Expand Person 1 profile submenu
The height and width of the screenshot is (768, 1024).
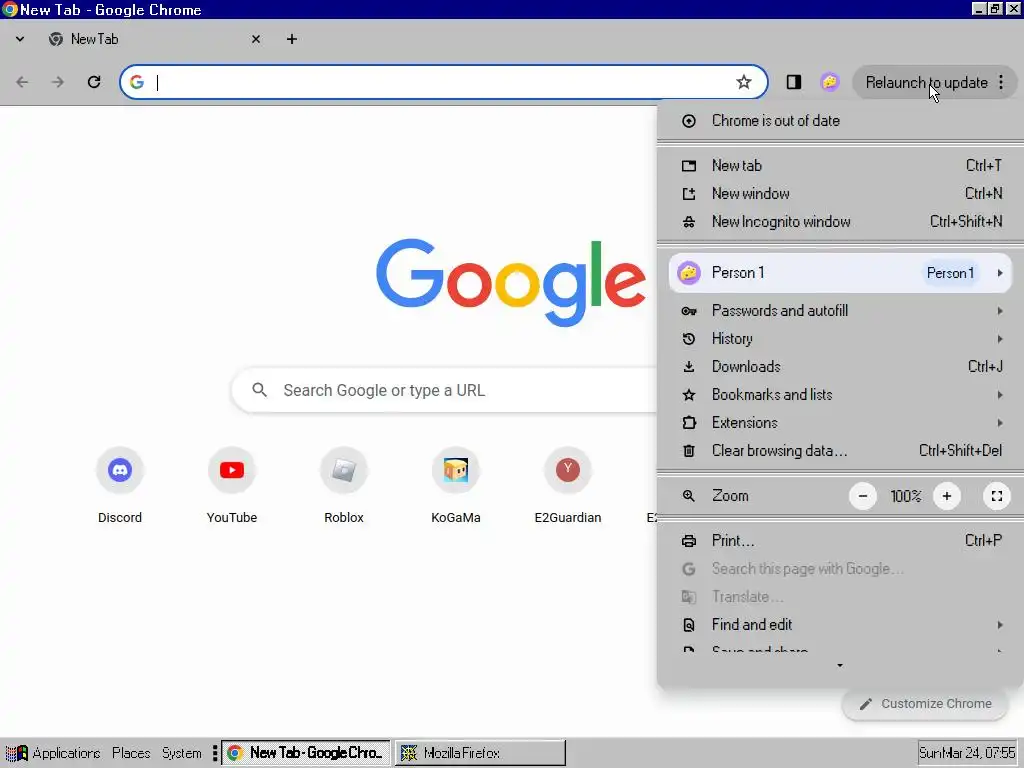coord(840,272)
